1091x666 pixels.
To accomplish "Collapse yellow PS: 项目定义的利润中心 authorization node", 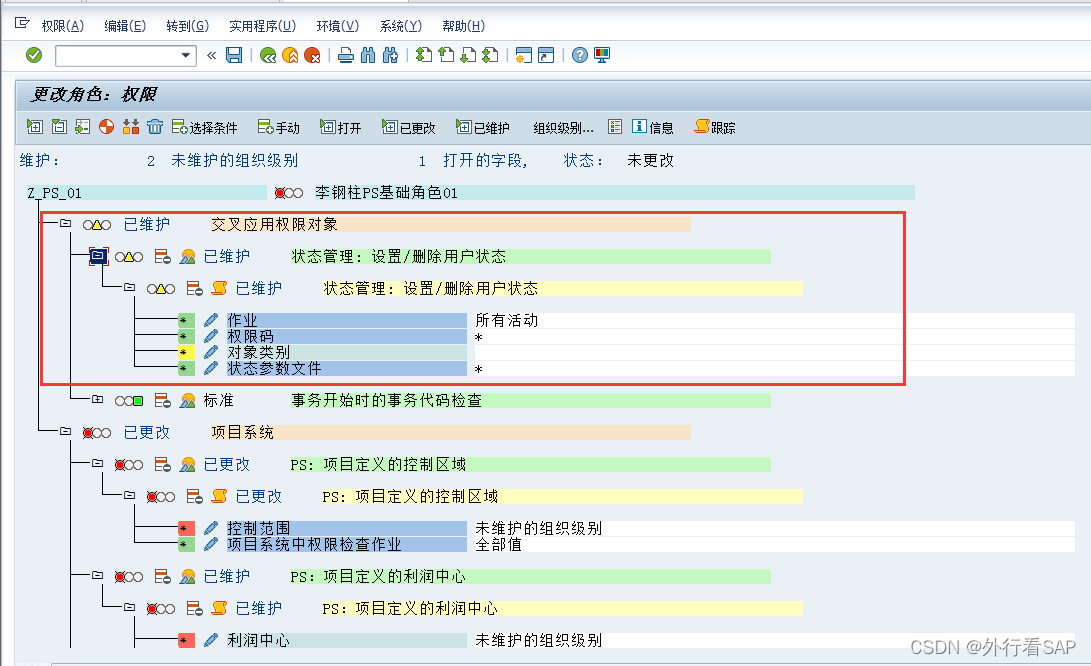I will tap(129, 608).
